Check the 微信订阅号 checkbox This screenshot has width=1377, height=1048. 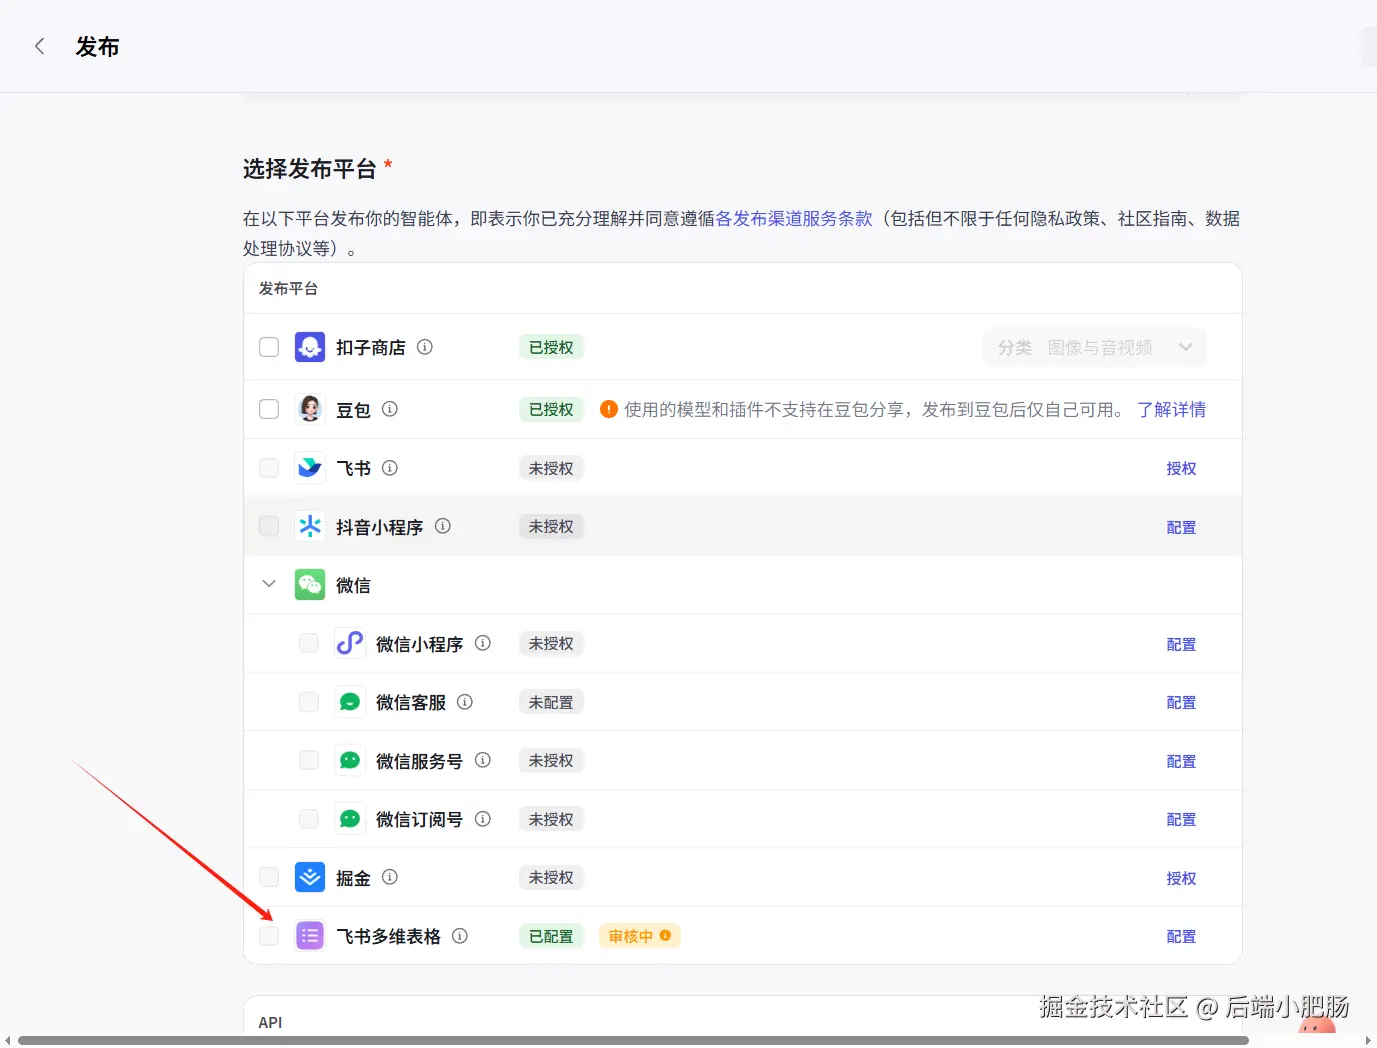click(309, 819)
